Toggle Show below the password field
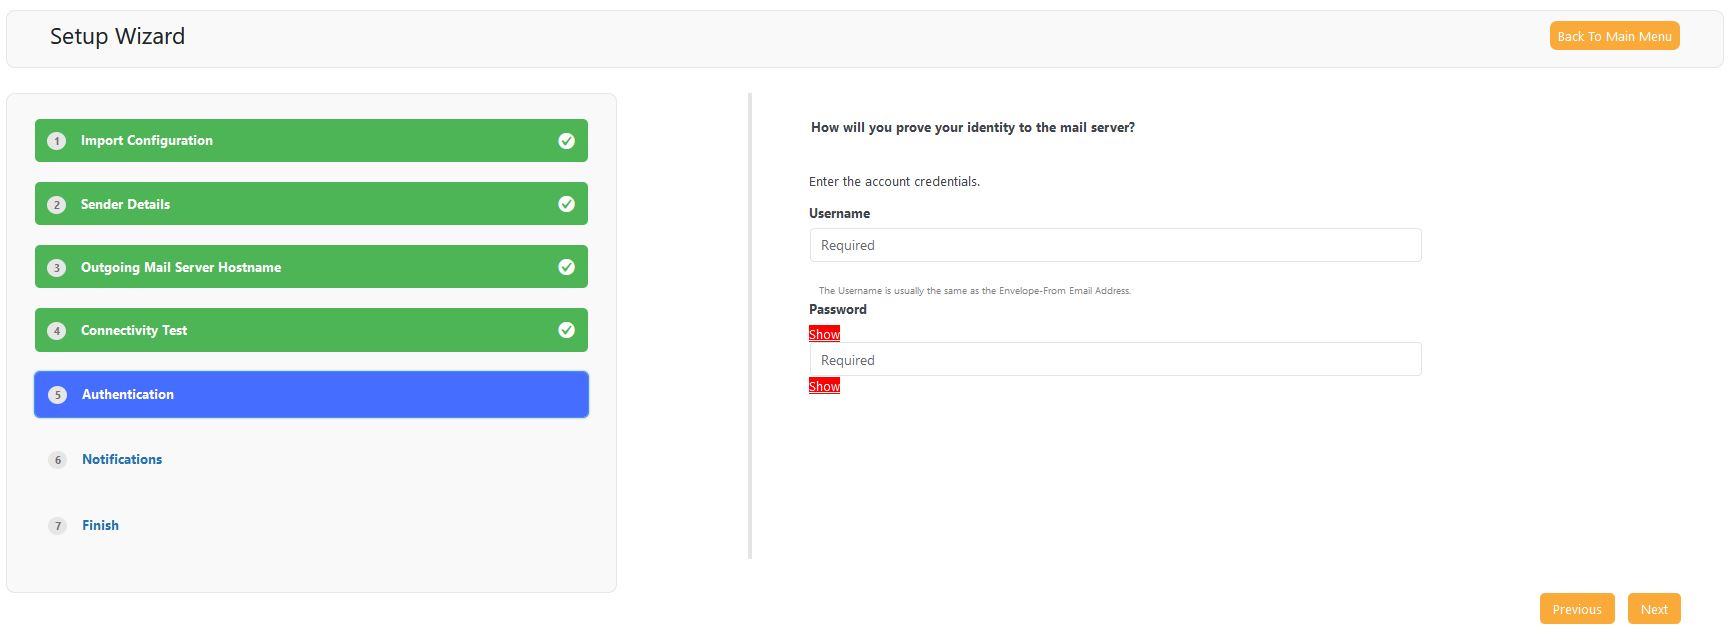Screen dimensions: 1732x639 [x=824, y=386]
